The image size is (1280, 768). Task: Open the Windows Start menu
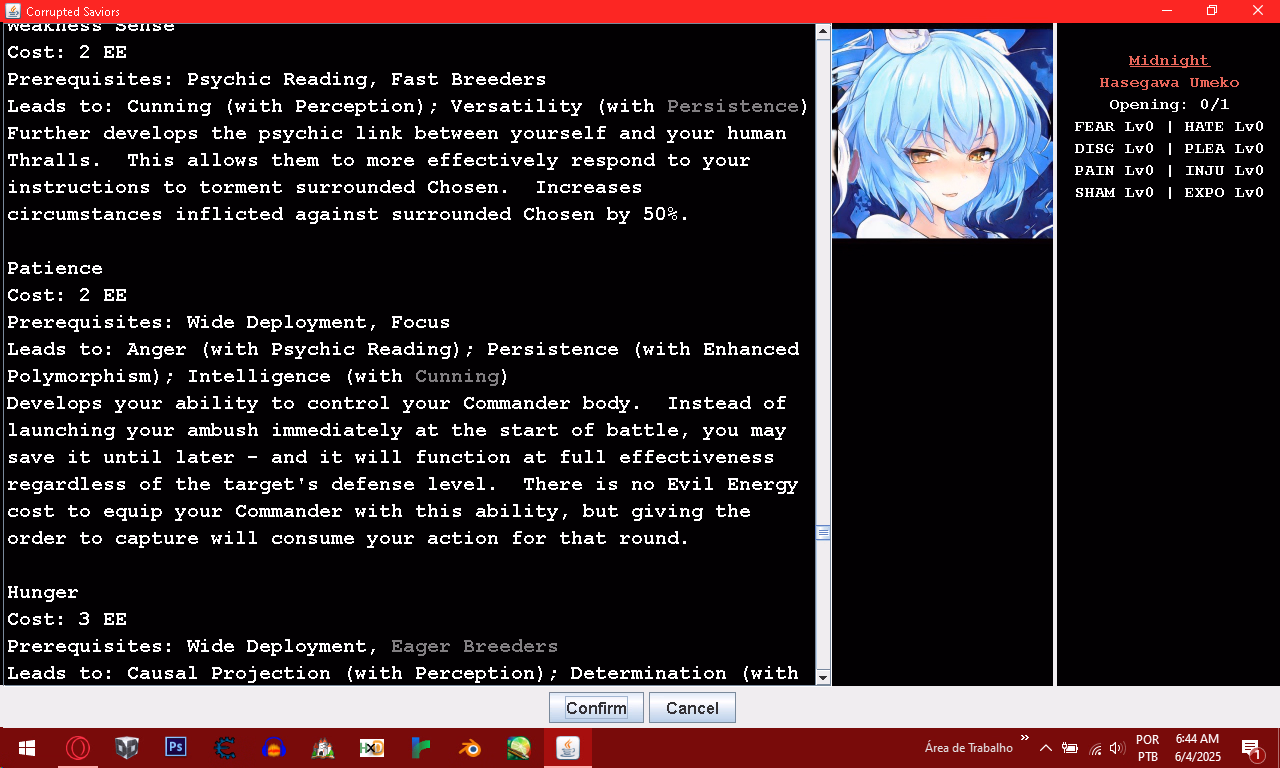pyautogui.click(x=27, y=748)
